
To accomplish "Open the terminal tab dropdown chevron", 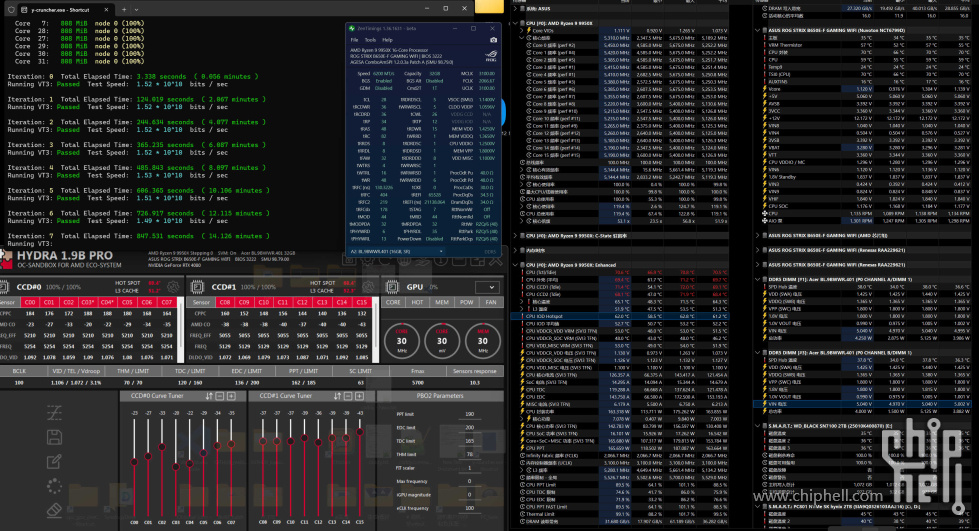I will [x=136, y=9].
